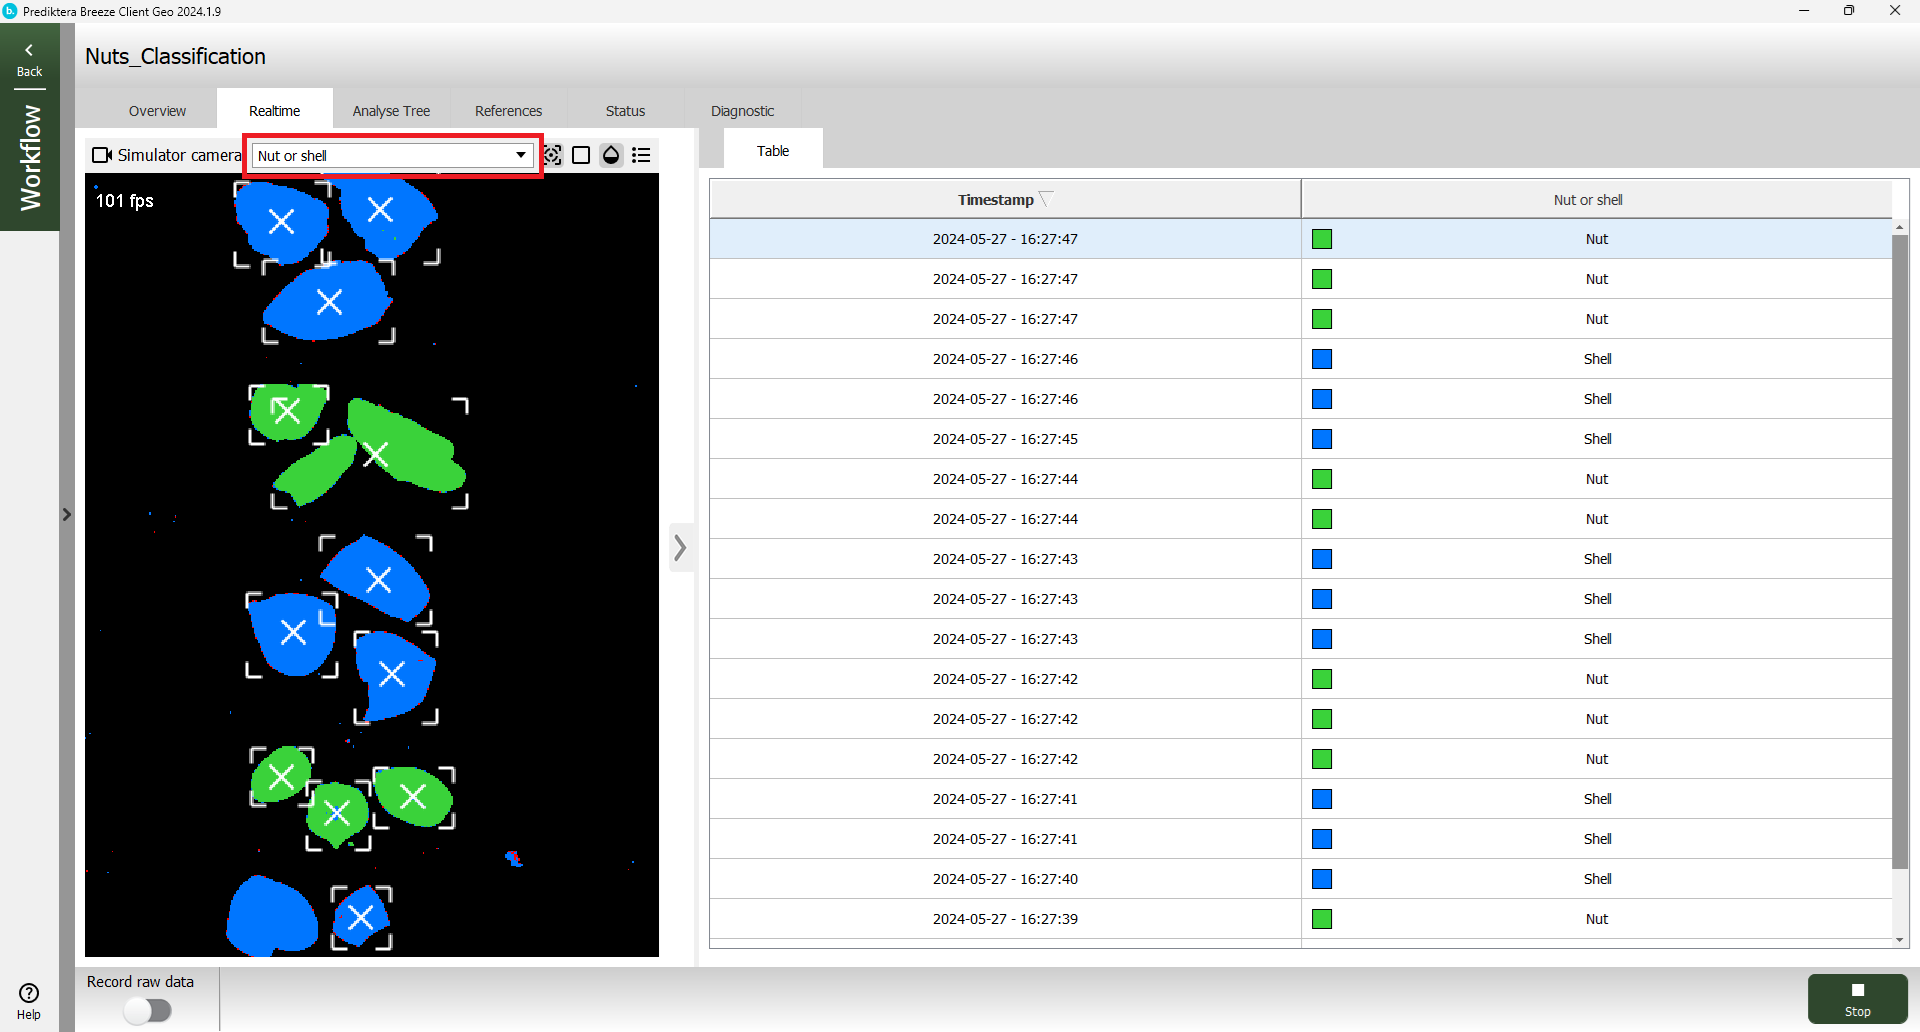Select the Table tab
Viewport: 1920px width, 1032px height.
click(772, 151)
